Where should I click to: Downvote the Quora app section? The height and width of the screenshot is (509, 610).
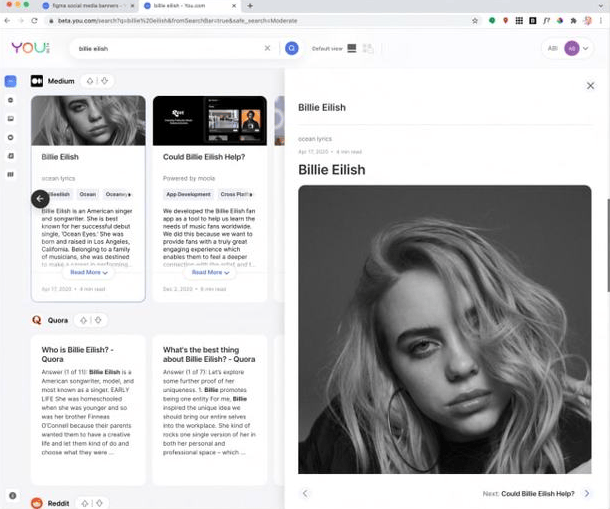tap(98, 320)
